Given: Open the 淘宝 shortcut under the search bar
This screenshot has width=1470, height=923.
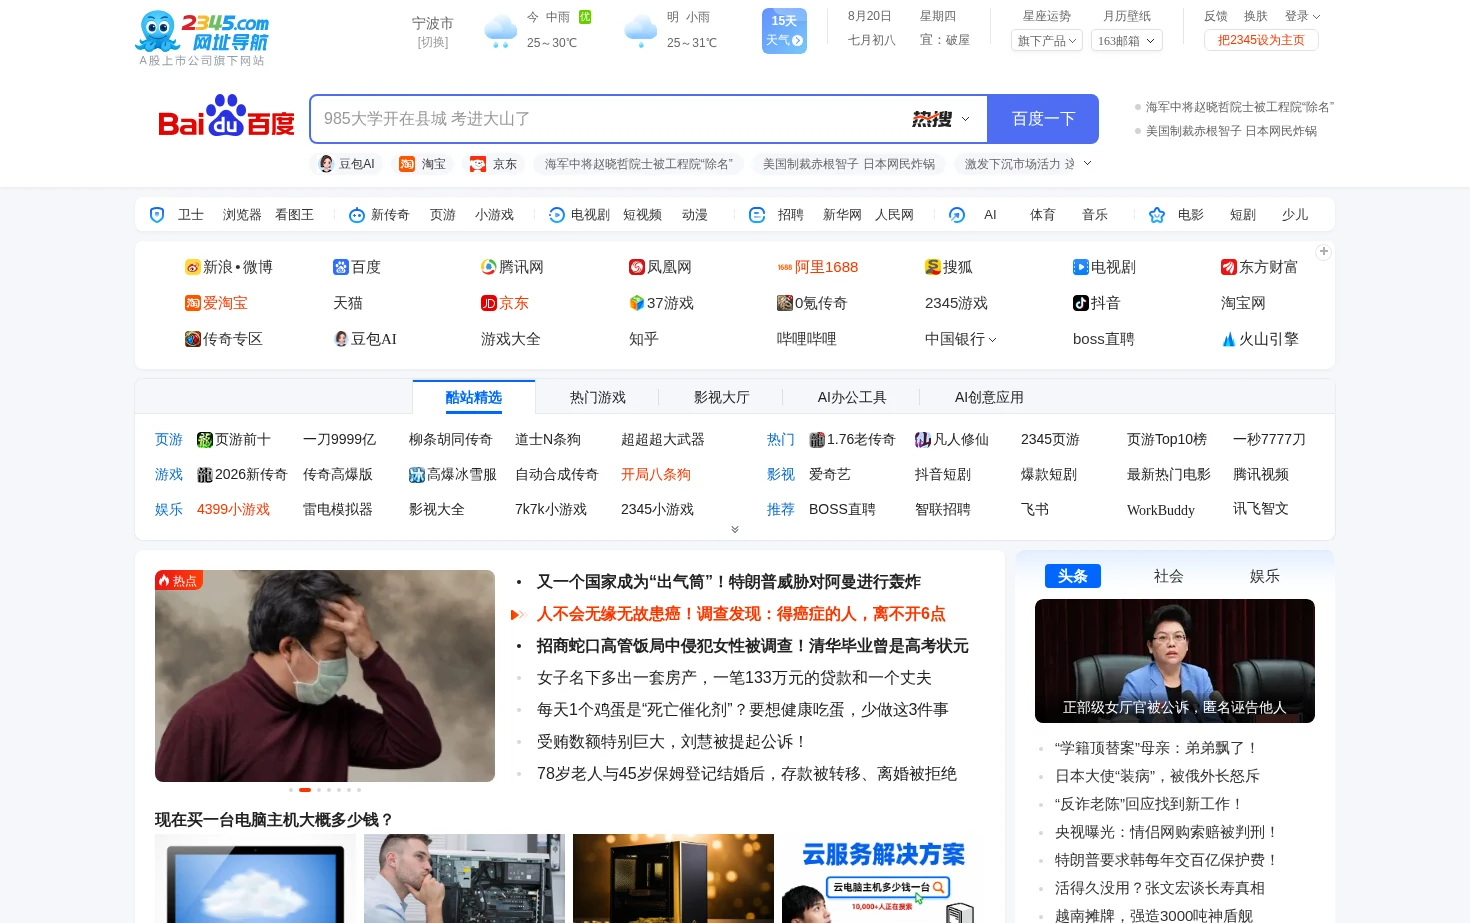Looking at the screenshot, I should click(422, 164).
